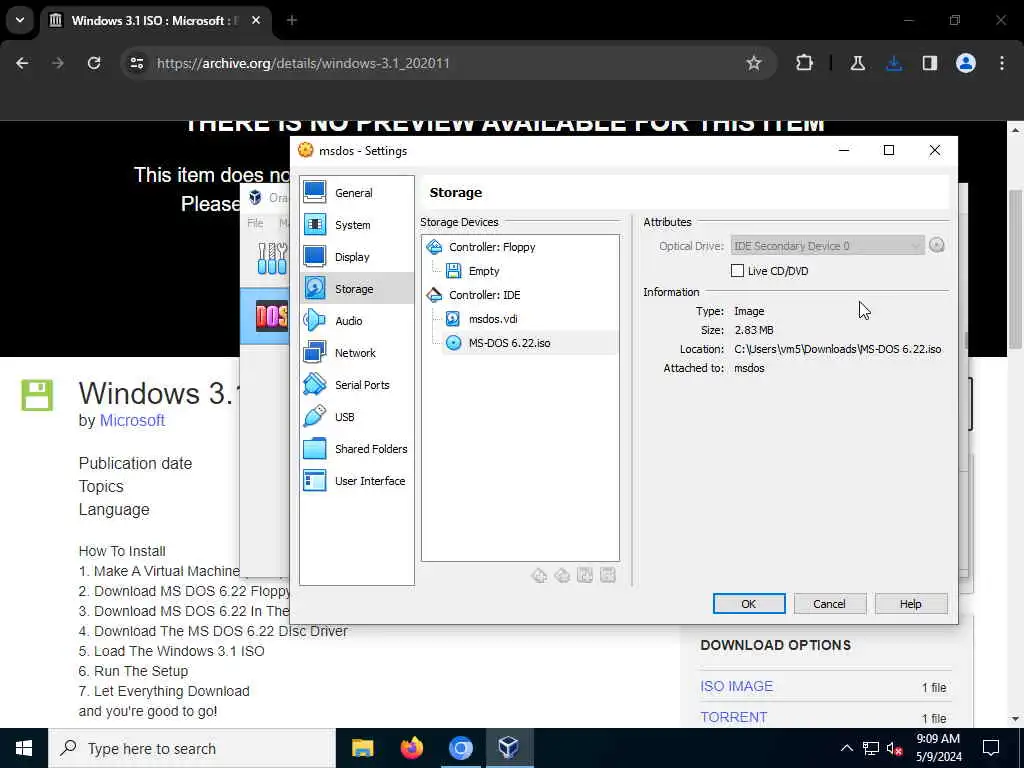Select Controller: IDE in storage tree

coord(484,295)
